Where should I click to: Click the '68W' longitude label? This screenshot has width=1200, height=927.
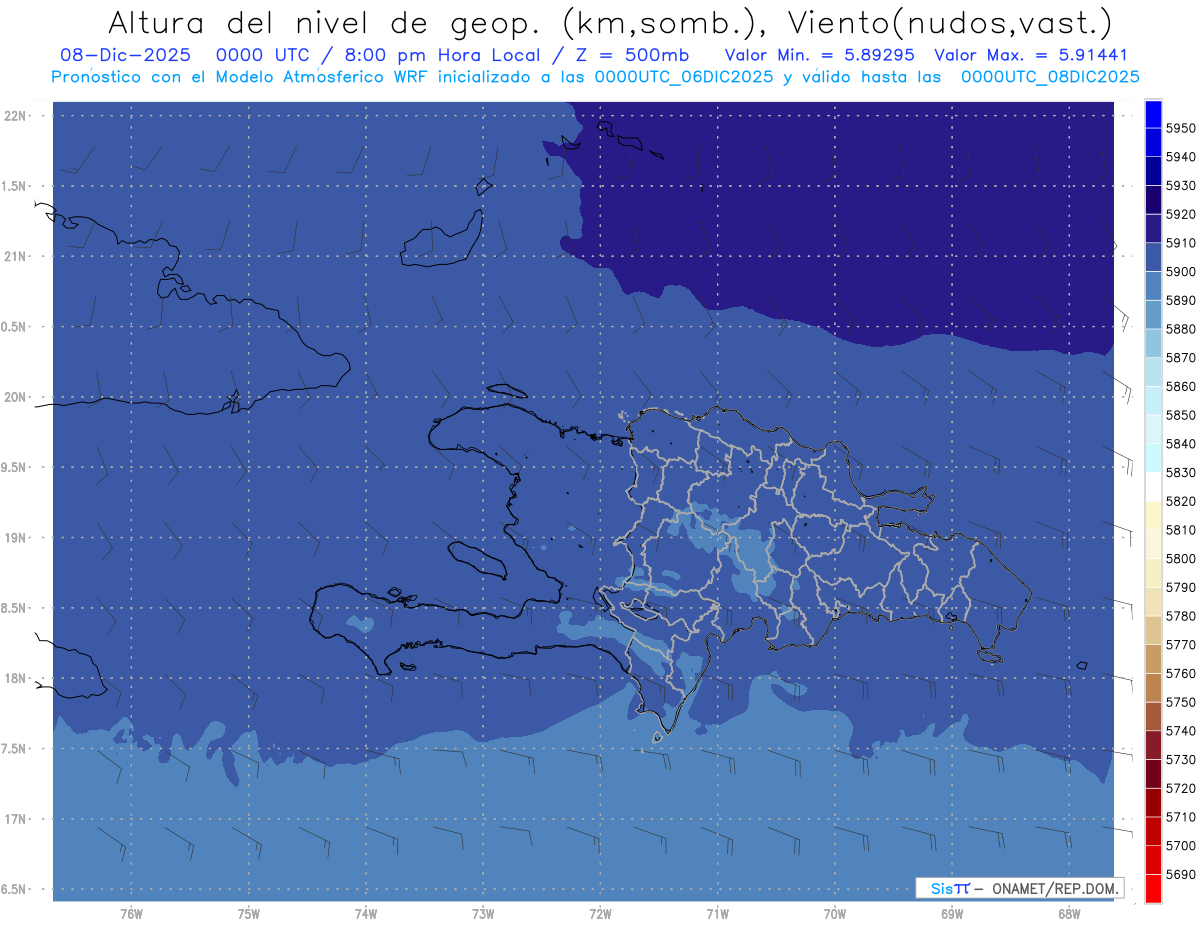pos(1069,914)
